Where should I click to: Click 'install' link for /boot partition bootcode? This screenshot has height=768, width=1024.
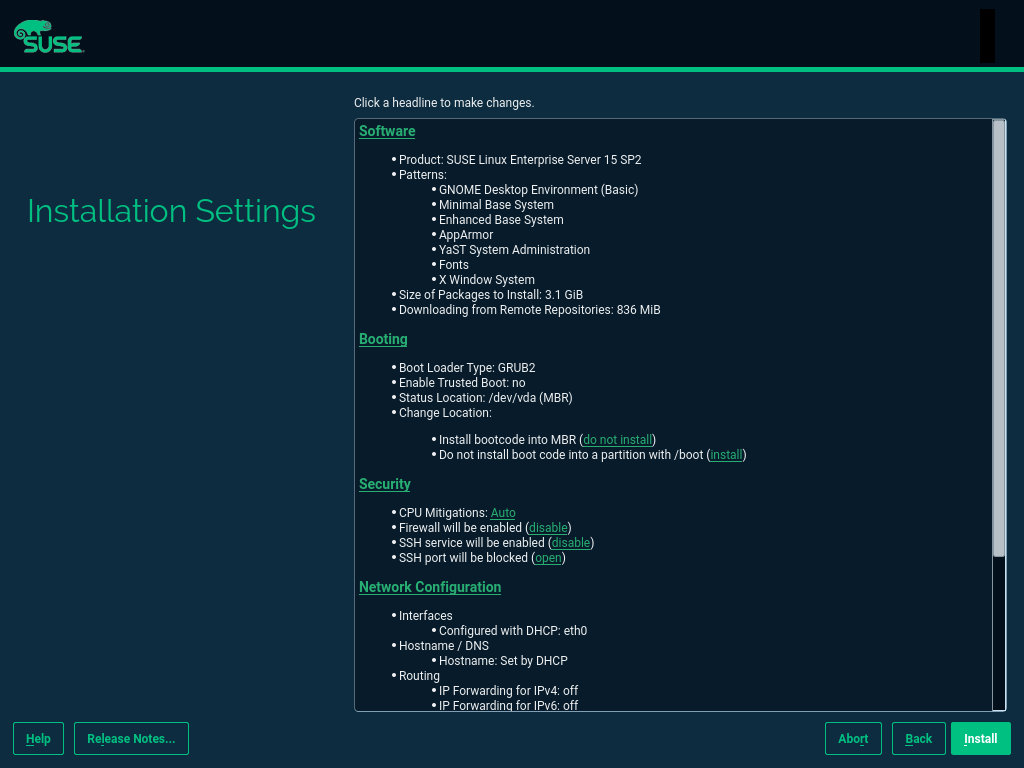click(726, 455)
